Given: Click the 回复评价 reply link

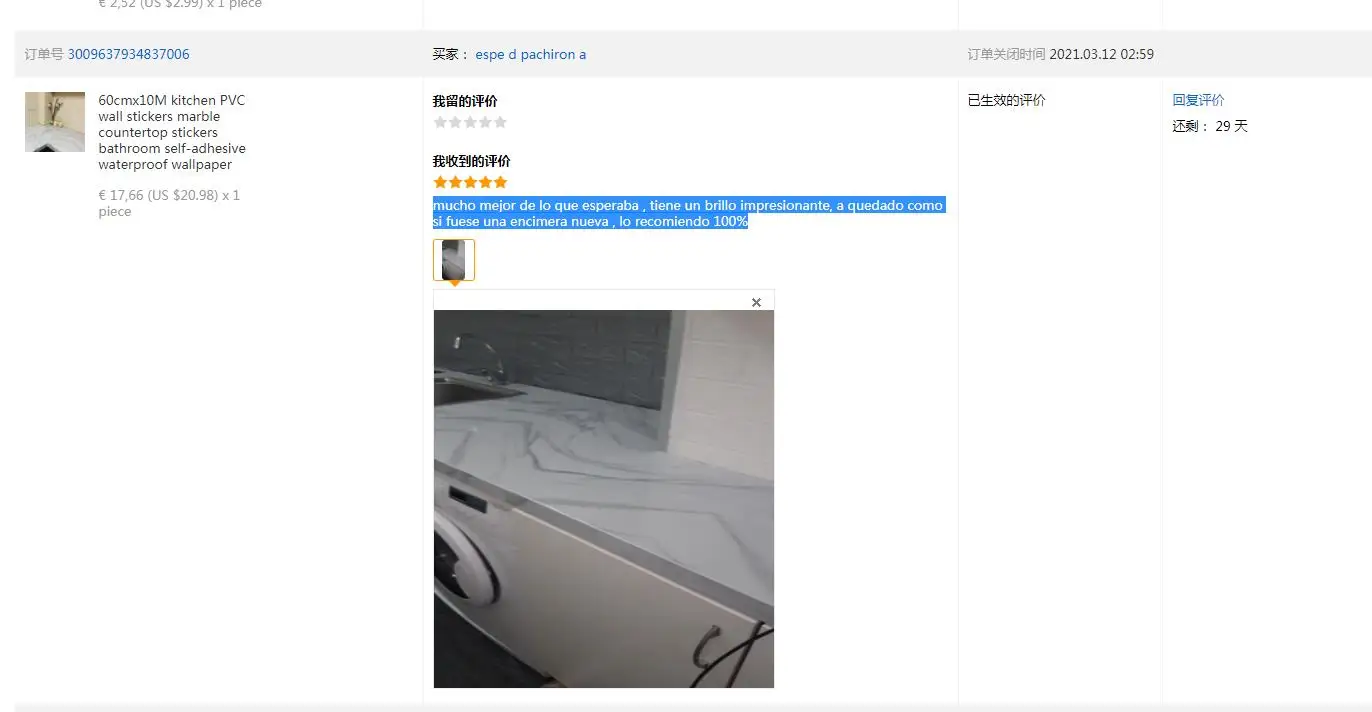Looking at the screenshot, I should tap(1198, 100).
